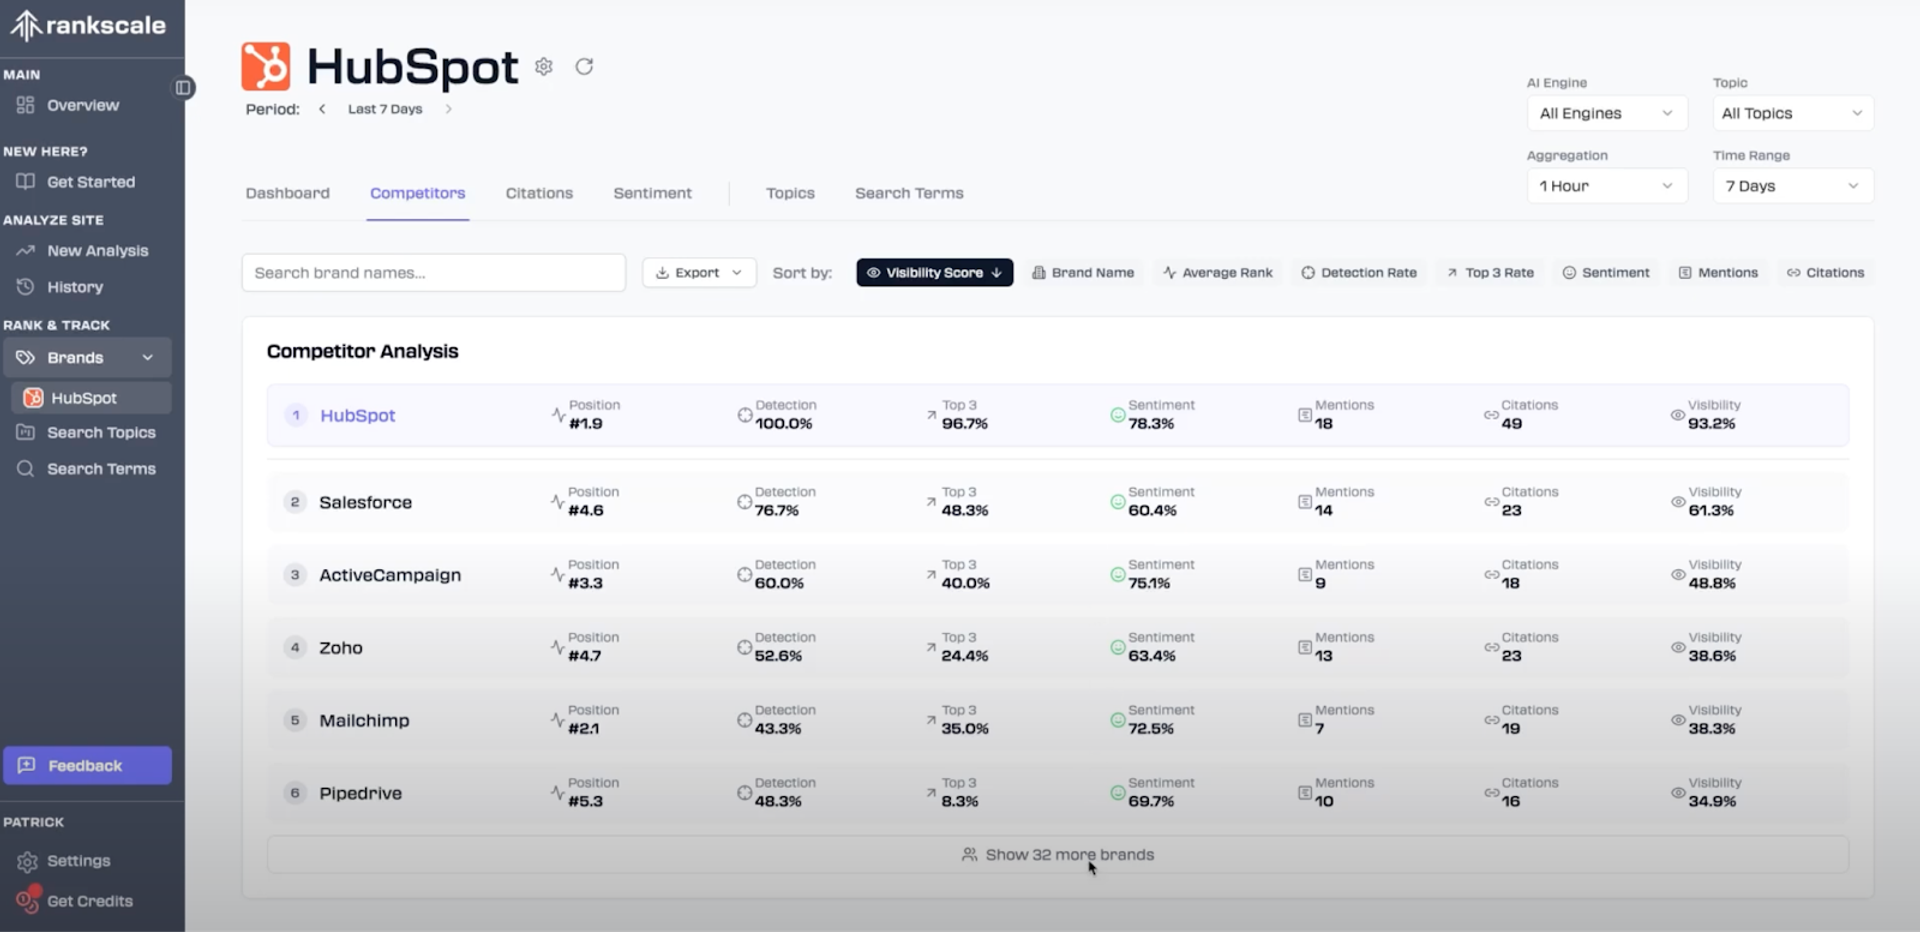Click the ActiveCampaign row detection icon
The width and height of the screenshot is (1920, 932).
(x=744, y=575)
